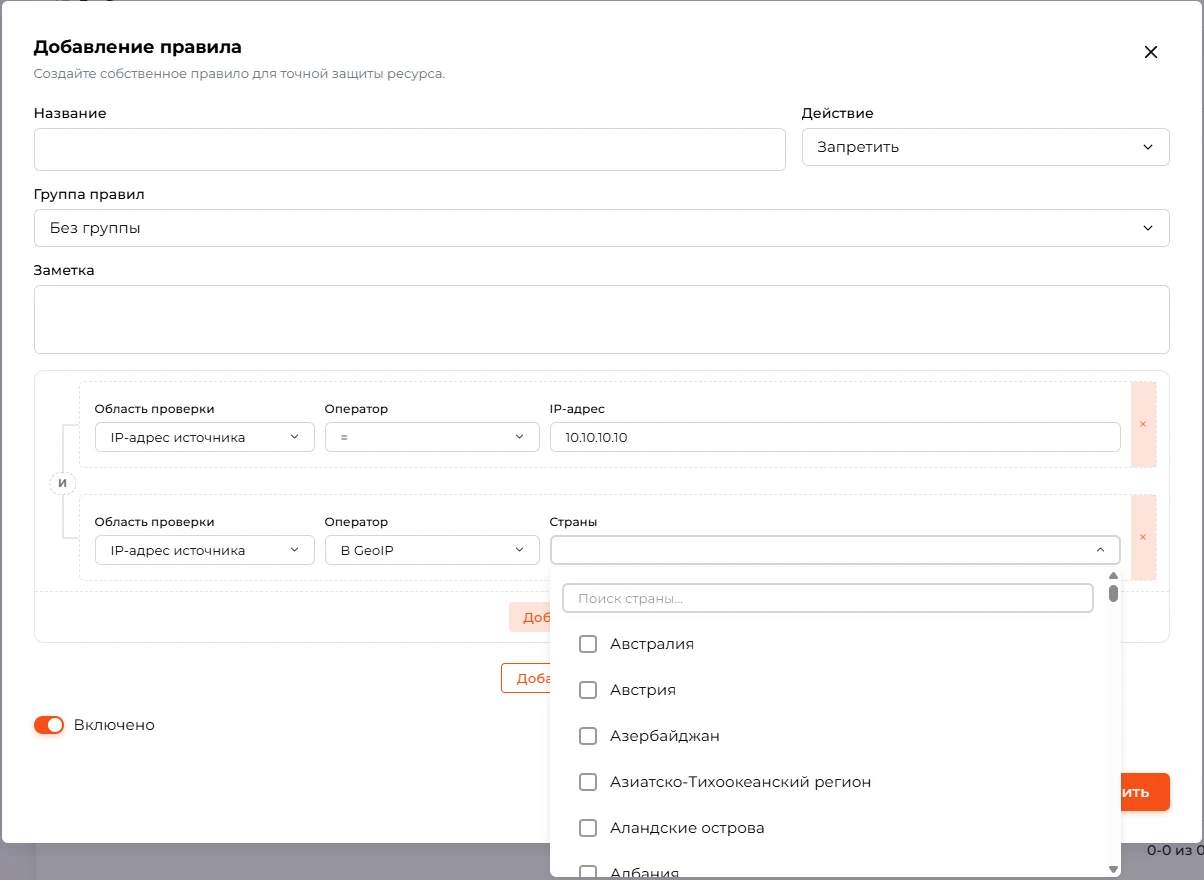Screen dimensions: 1204x880
Task: Click the country list scroll-down arrow
Action: pyautogui.click(x=1113, y=870)
